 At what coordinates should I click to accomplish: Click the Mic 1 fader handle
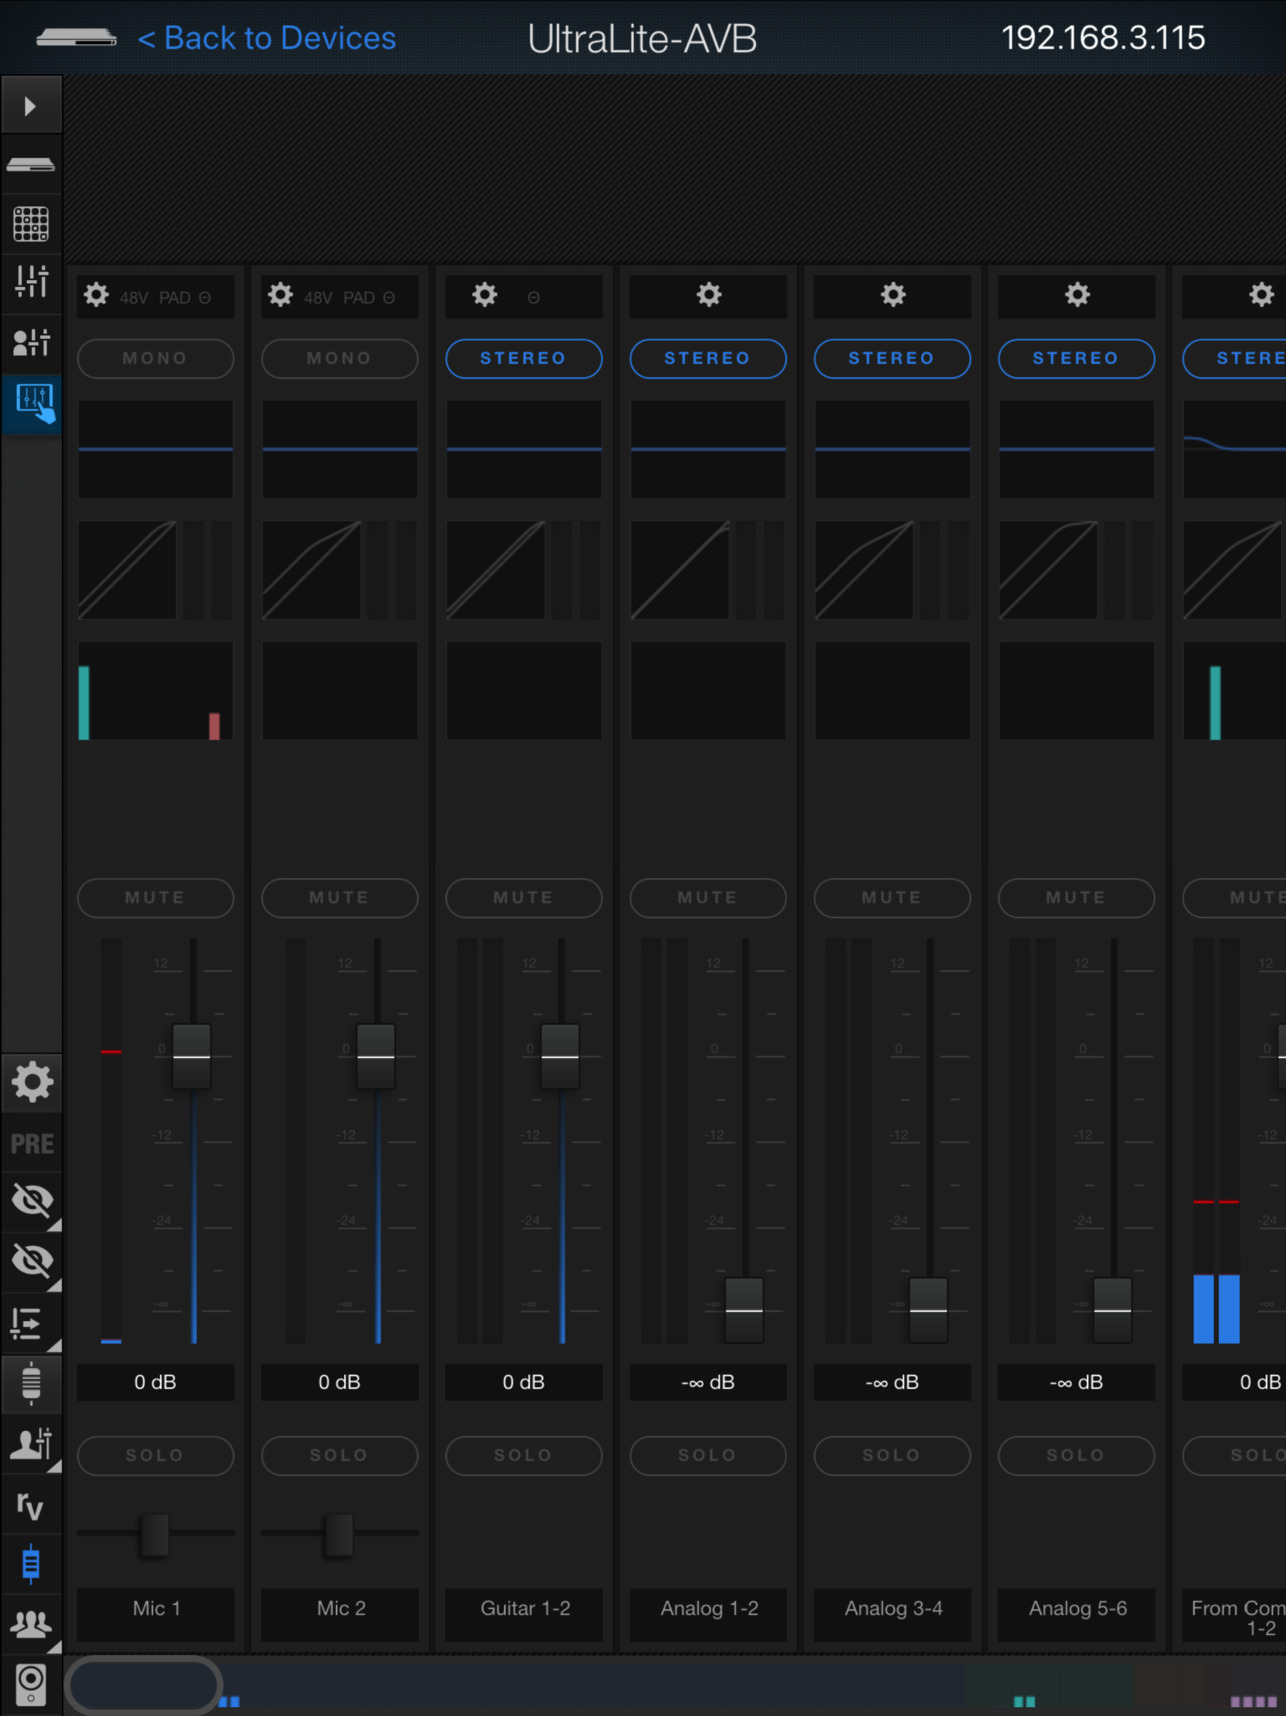[192, 1057]
